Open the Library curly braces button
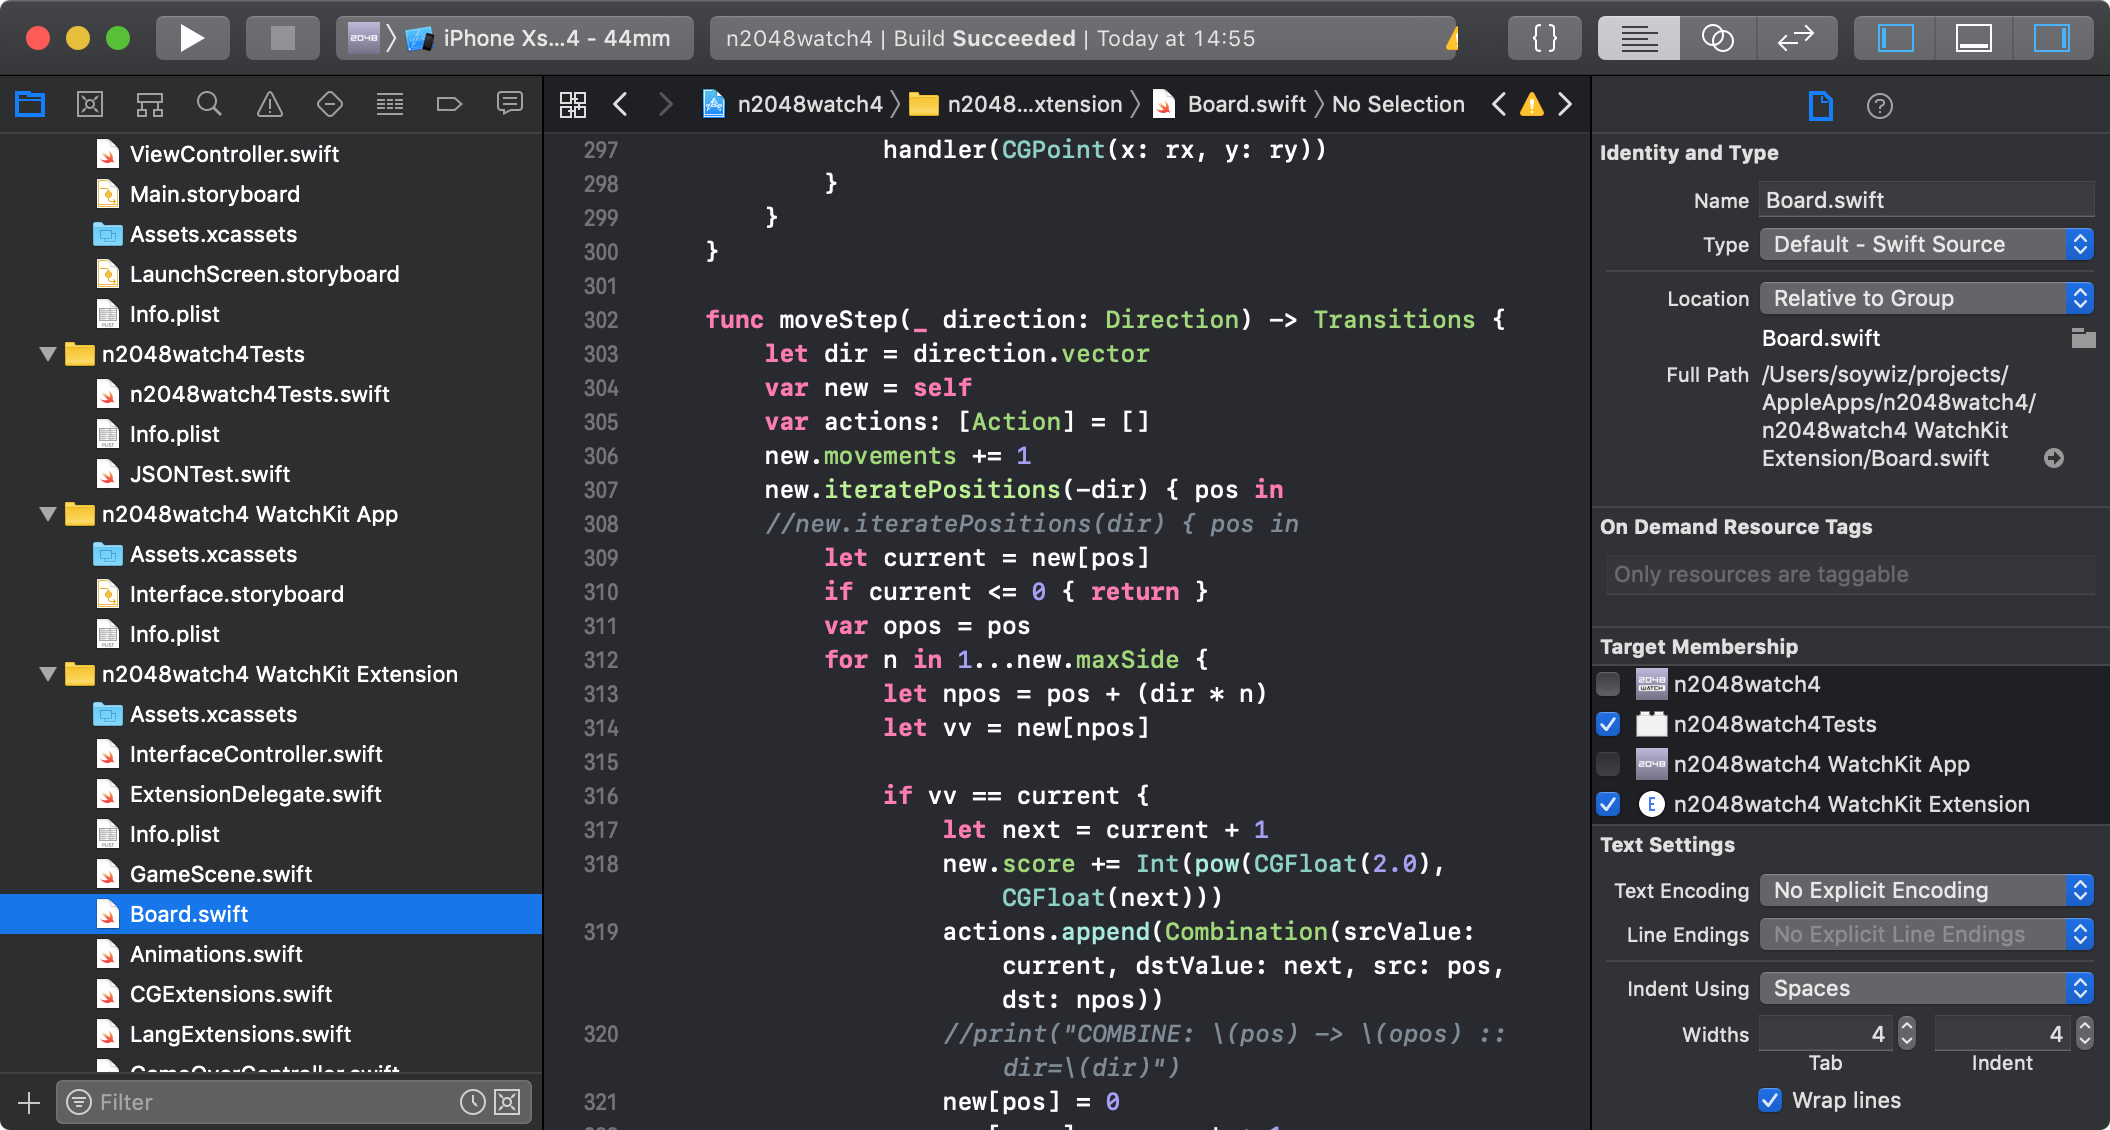The height and width of the screenshot is (1130, 2110). [x=1545, y=38]
